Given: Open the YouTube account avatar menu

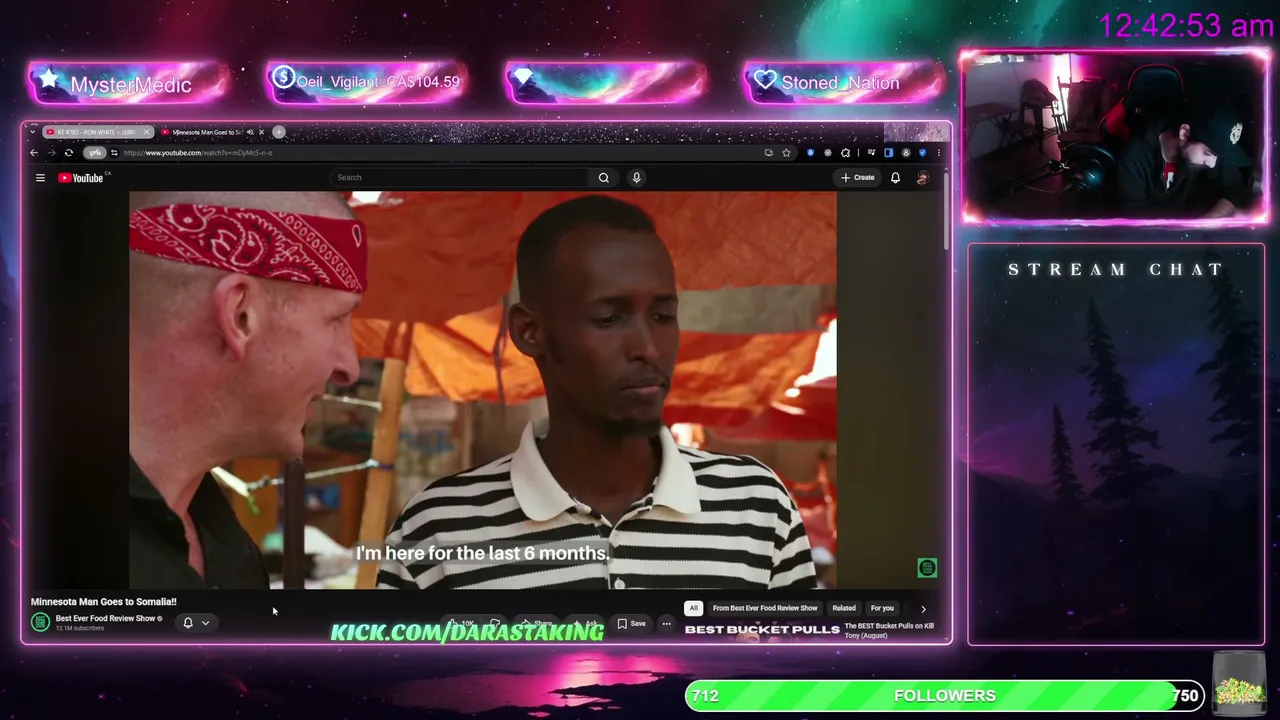Looking at the screenshot, I should tap(922, 178).
